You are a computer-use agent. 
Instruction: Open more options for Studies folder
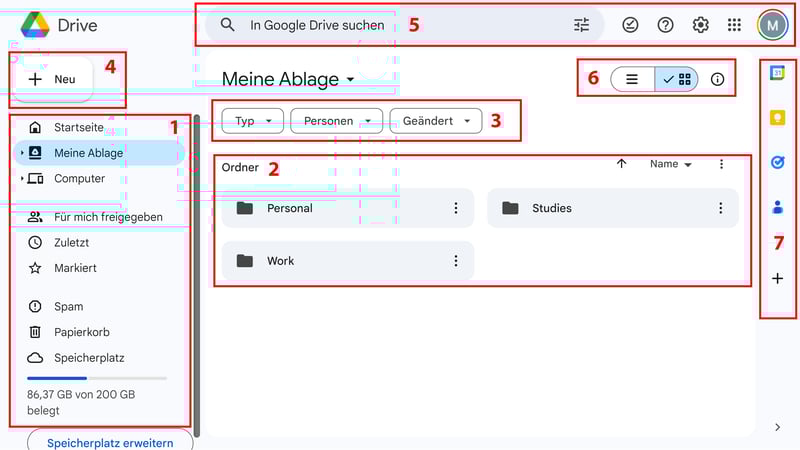pos(720,208)
